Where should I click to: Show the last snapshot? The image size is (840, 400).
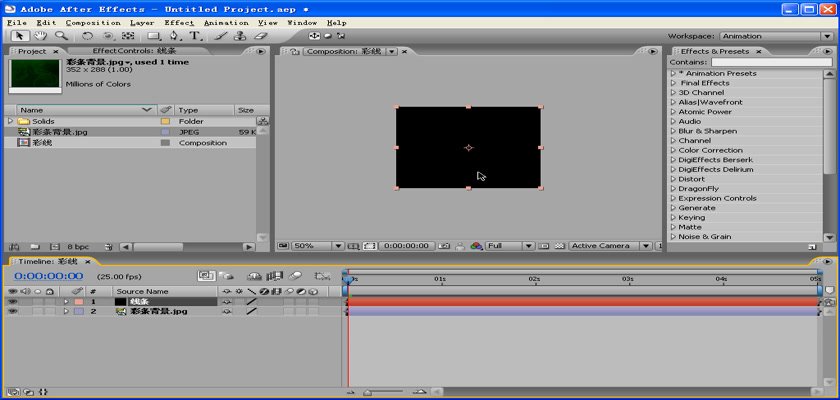pos(460,246)
